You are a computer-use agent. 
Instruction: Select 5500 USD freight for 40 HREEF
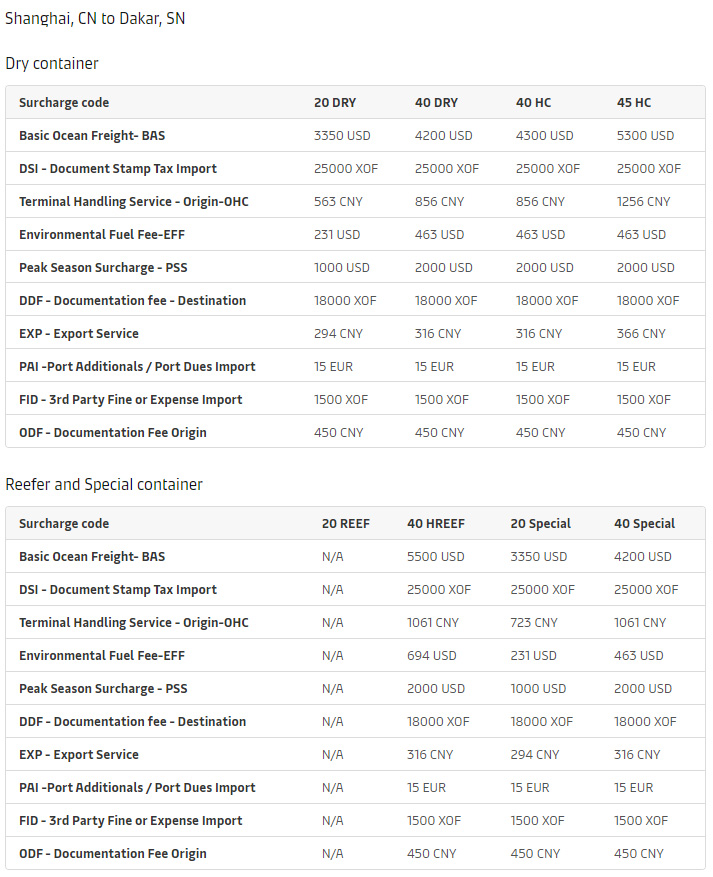(436, 557)
